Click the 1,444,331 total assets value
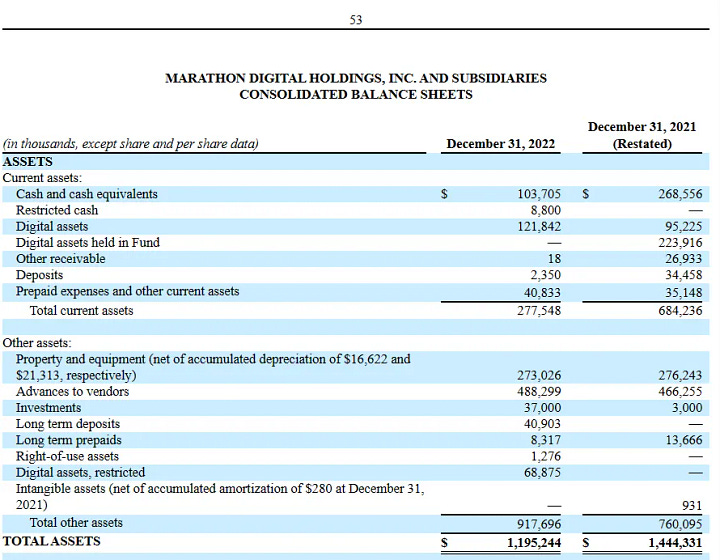The width and height of the screenshot is (720, 560). point(675,543)
